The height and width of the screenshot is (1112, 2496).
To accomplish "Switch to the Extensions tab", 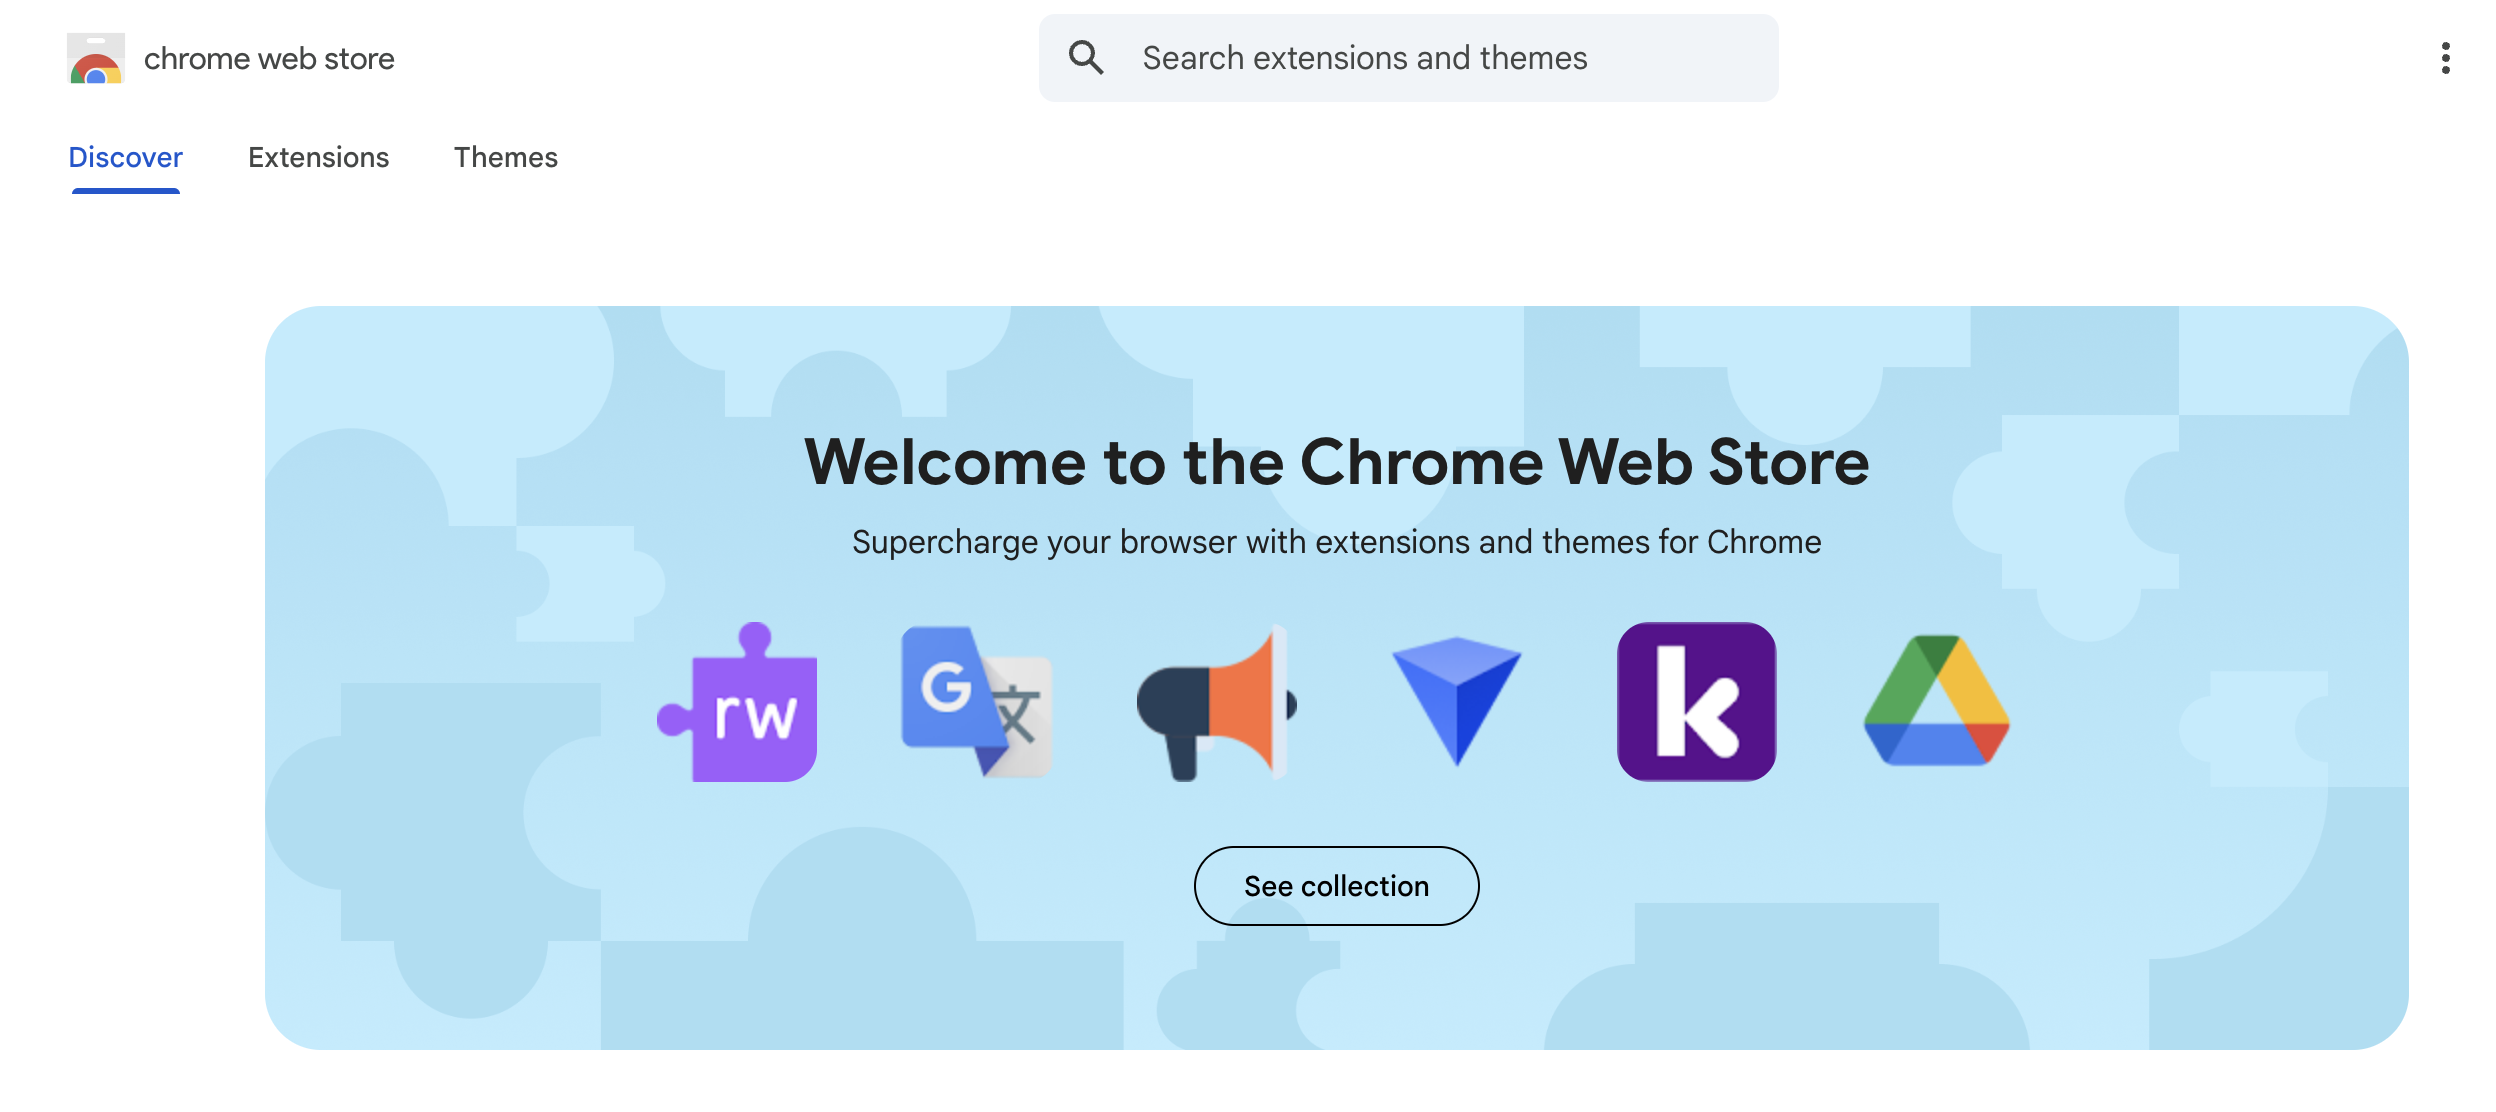I will [318, 158].
